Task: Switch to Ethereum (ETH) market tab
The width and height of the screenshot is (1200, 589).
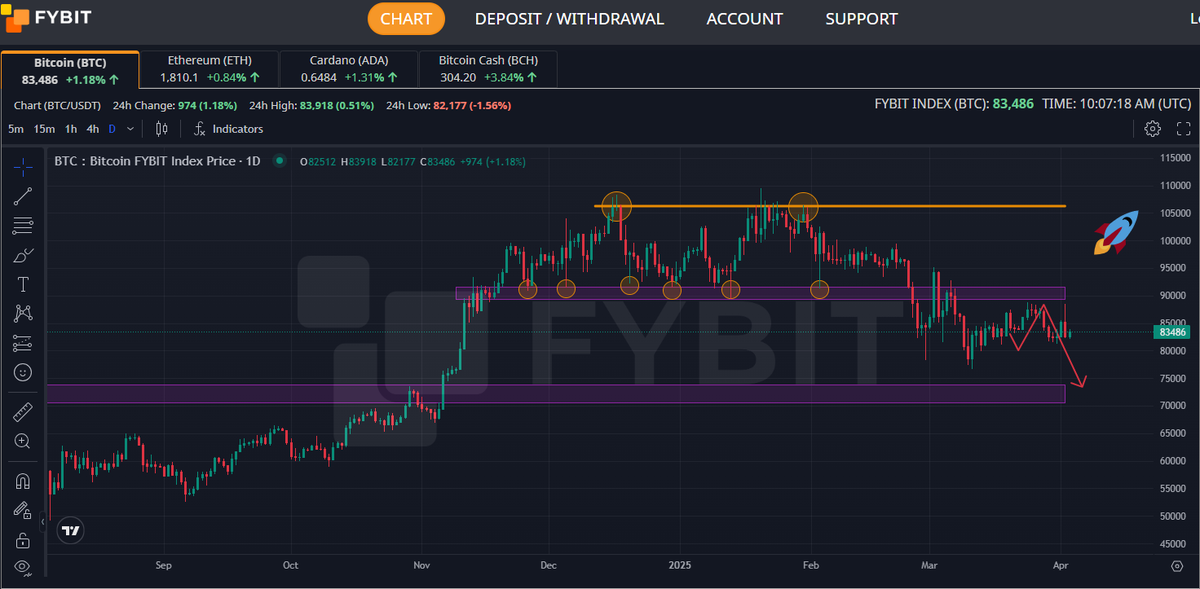Action: (x=210, y=70)
